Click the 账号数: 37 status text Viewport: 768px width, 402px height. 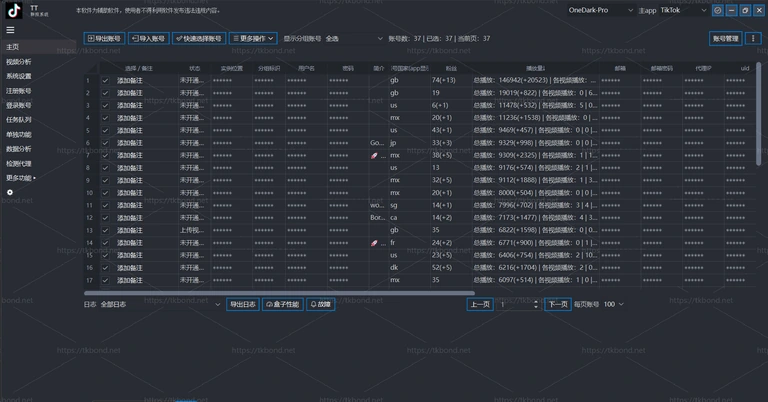tap(404, 39)
